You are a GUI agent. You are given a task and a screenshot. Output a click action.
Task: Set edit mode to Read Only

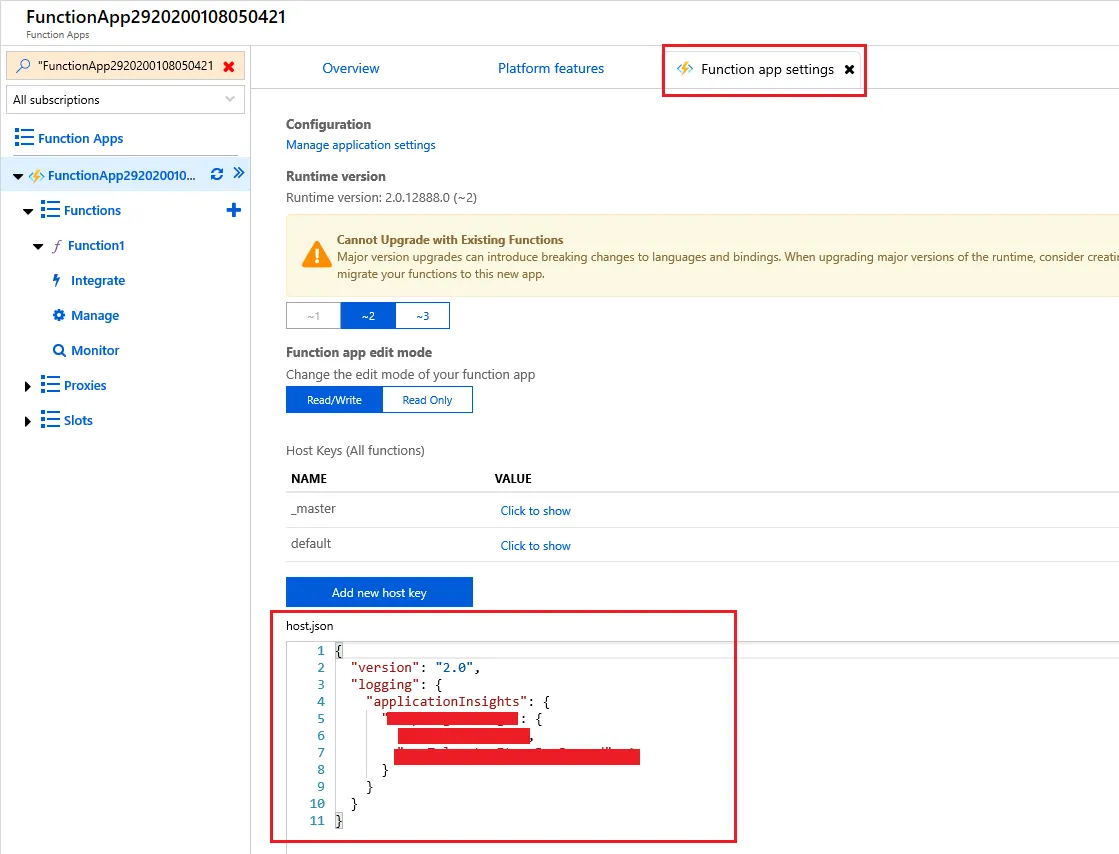point(427,400)
